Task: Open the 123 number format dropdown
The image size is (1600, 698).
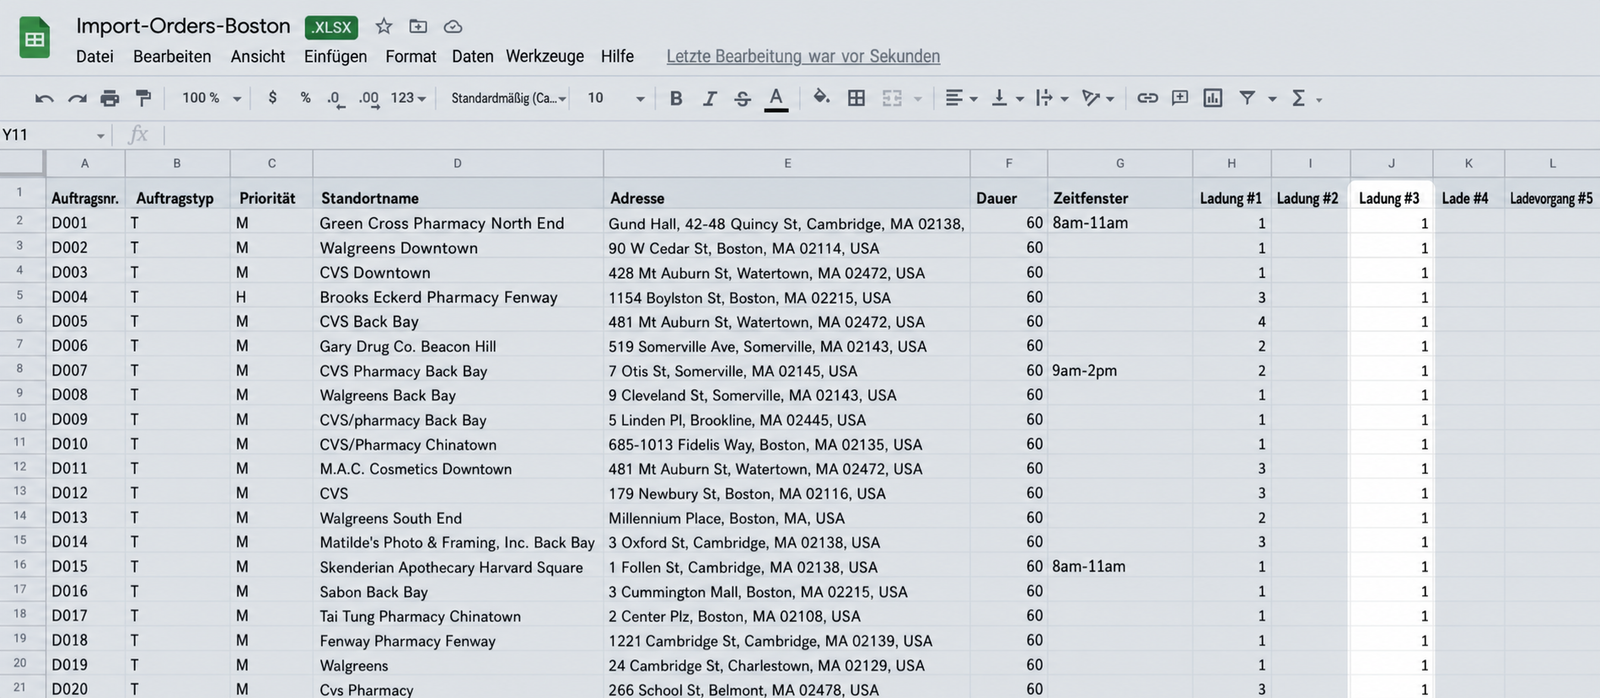Action: [408, 98]
